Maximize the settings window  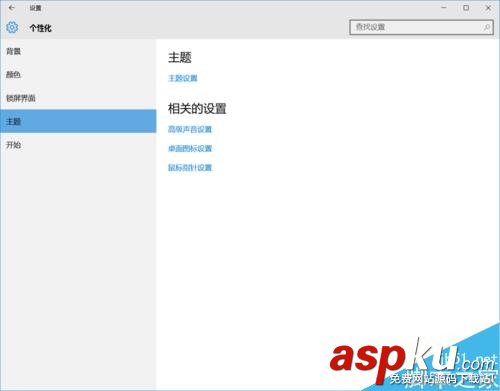click(466, 8)
